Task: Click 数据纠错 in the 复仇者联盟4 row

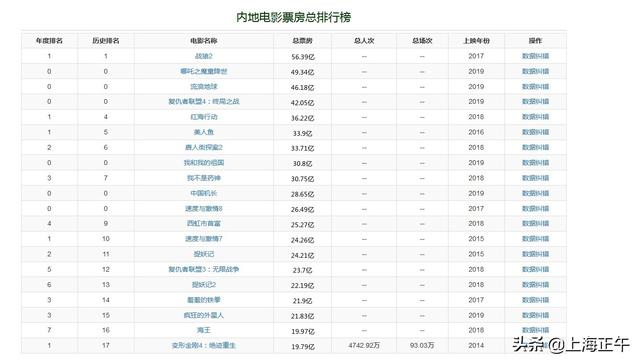Action: coord(535,101)
